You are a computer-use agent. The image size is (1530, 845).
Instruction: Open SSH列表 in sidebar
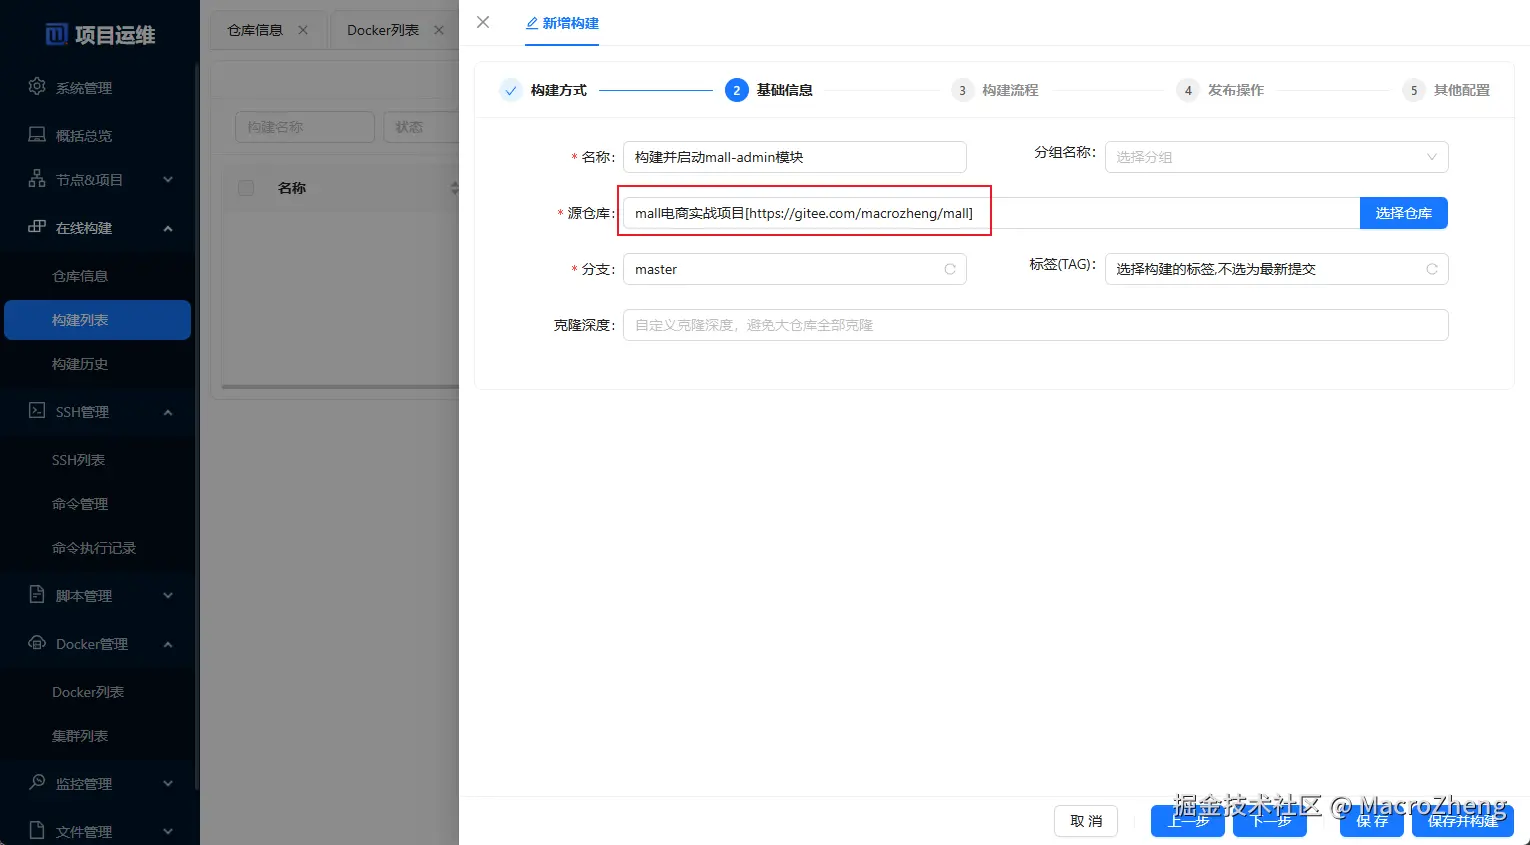pyautogui.click(x=98, y=460)
